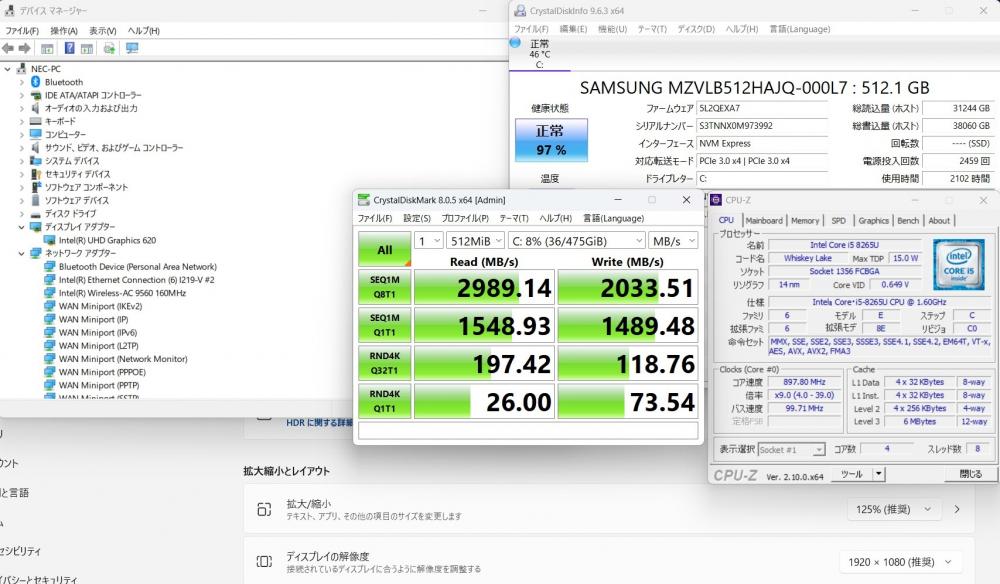Click the scale icon next to 拡大/縮小
This screenshot has height=584, width=1000.
[264, 509]
